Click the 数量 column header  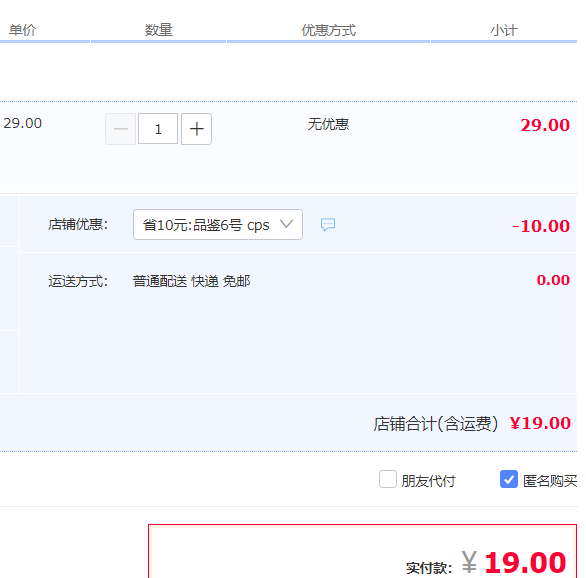158,30
